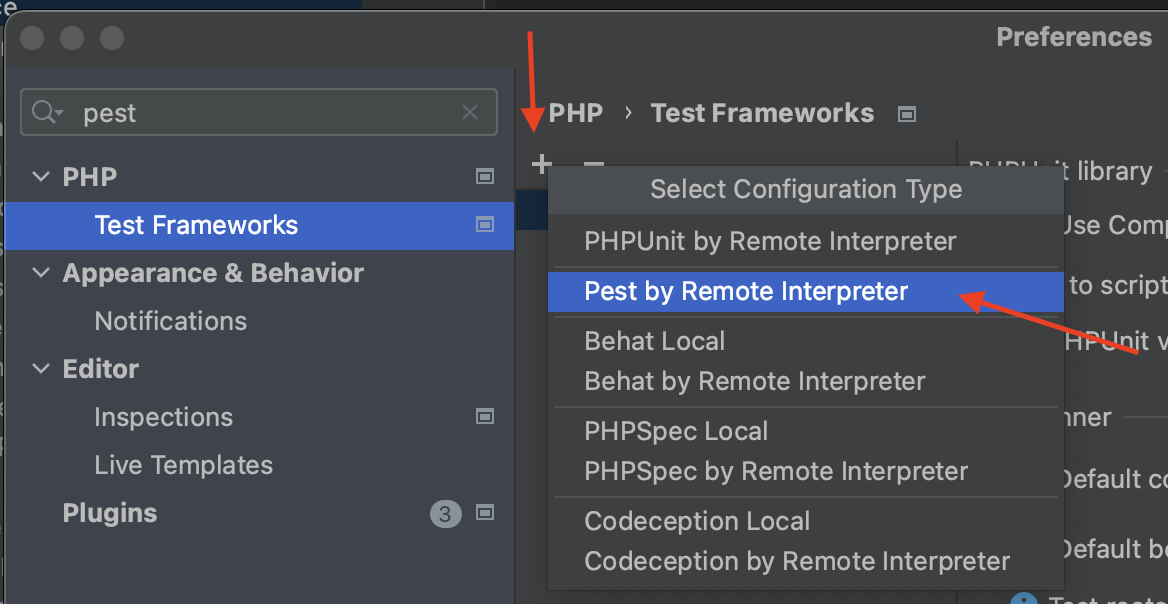
Task: Collapse the PHP section in the sidebar
Action: (40, 176)
